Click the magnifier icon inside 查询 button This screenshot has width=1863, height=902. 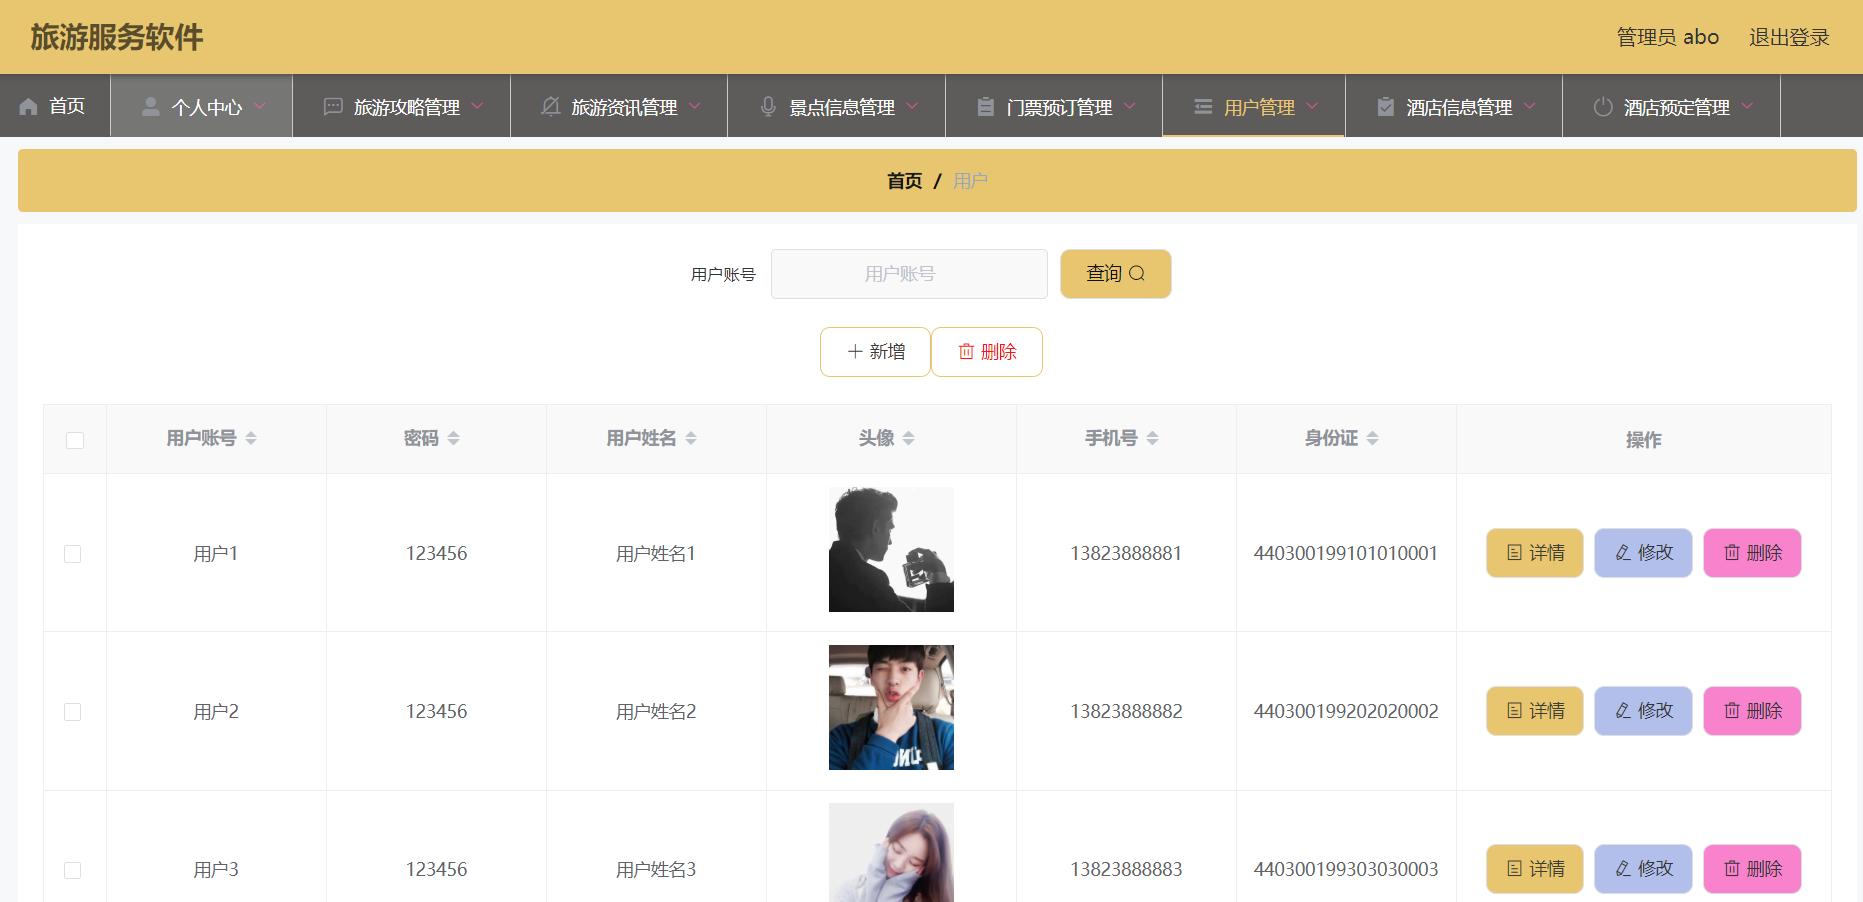coord(1141,273)
